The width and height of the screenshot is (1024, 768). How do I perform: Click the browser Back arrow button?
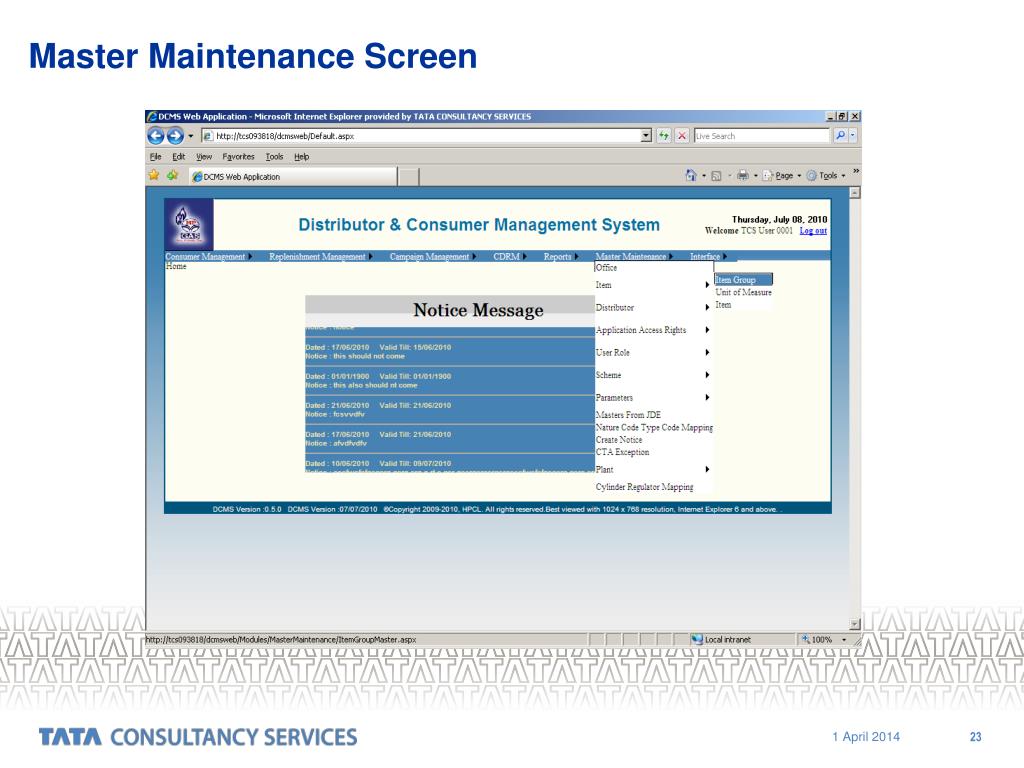(155, 136)
